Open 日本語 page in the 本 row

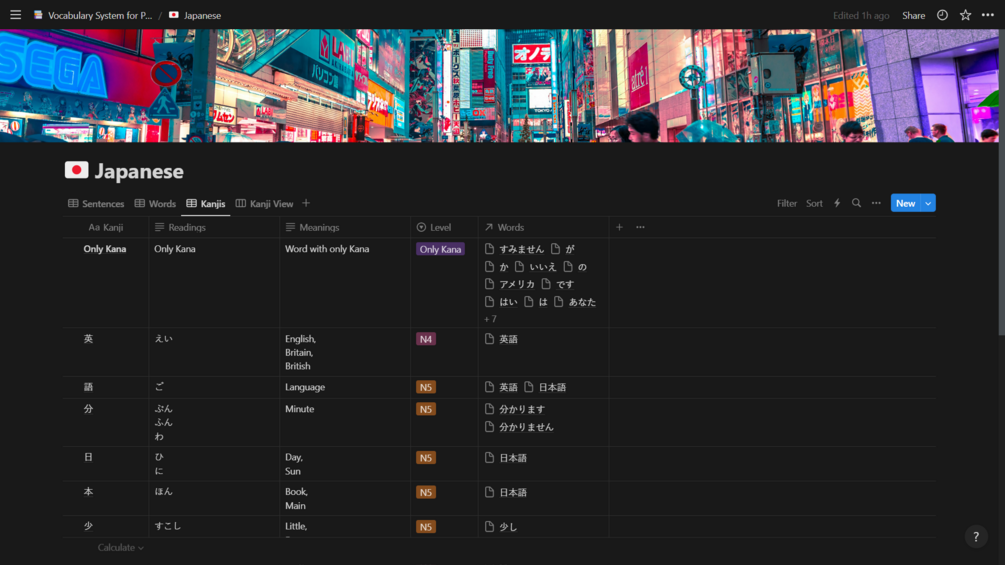[506, 492]
